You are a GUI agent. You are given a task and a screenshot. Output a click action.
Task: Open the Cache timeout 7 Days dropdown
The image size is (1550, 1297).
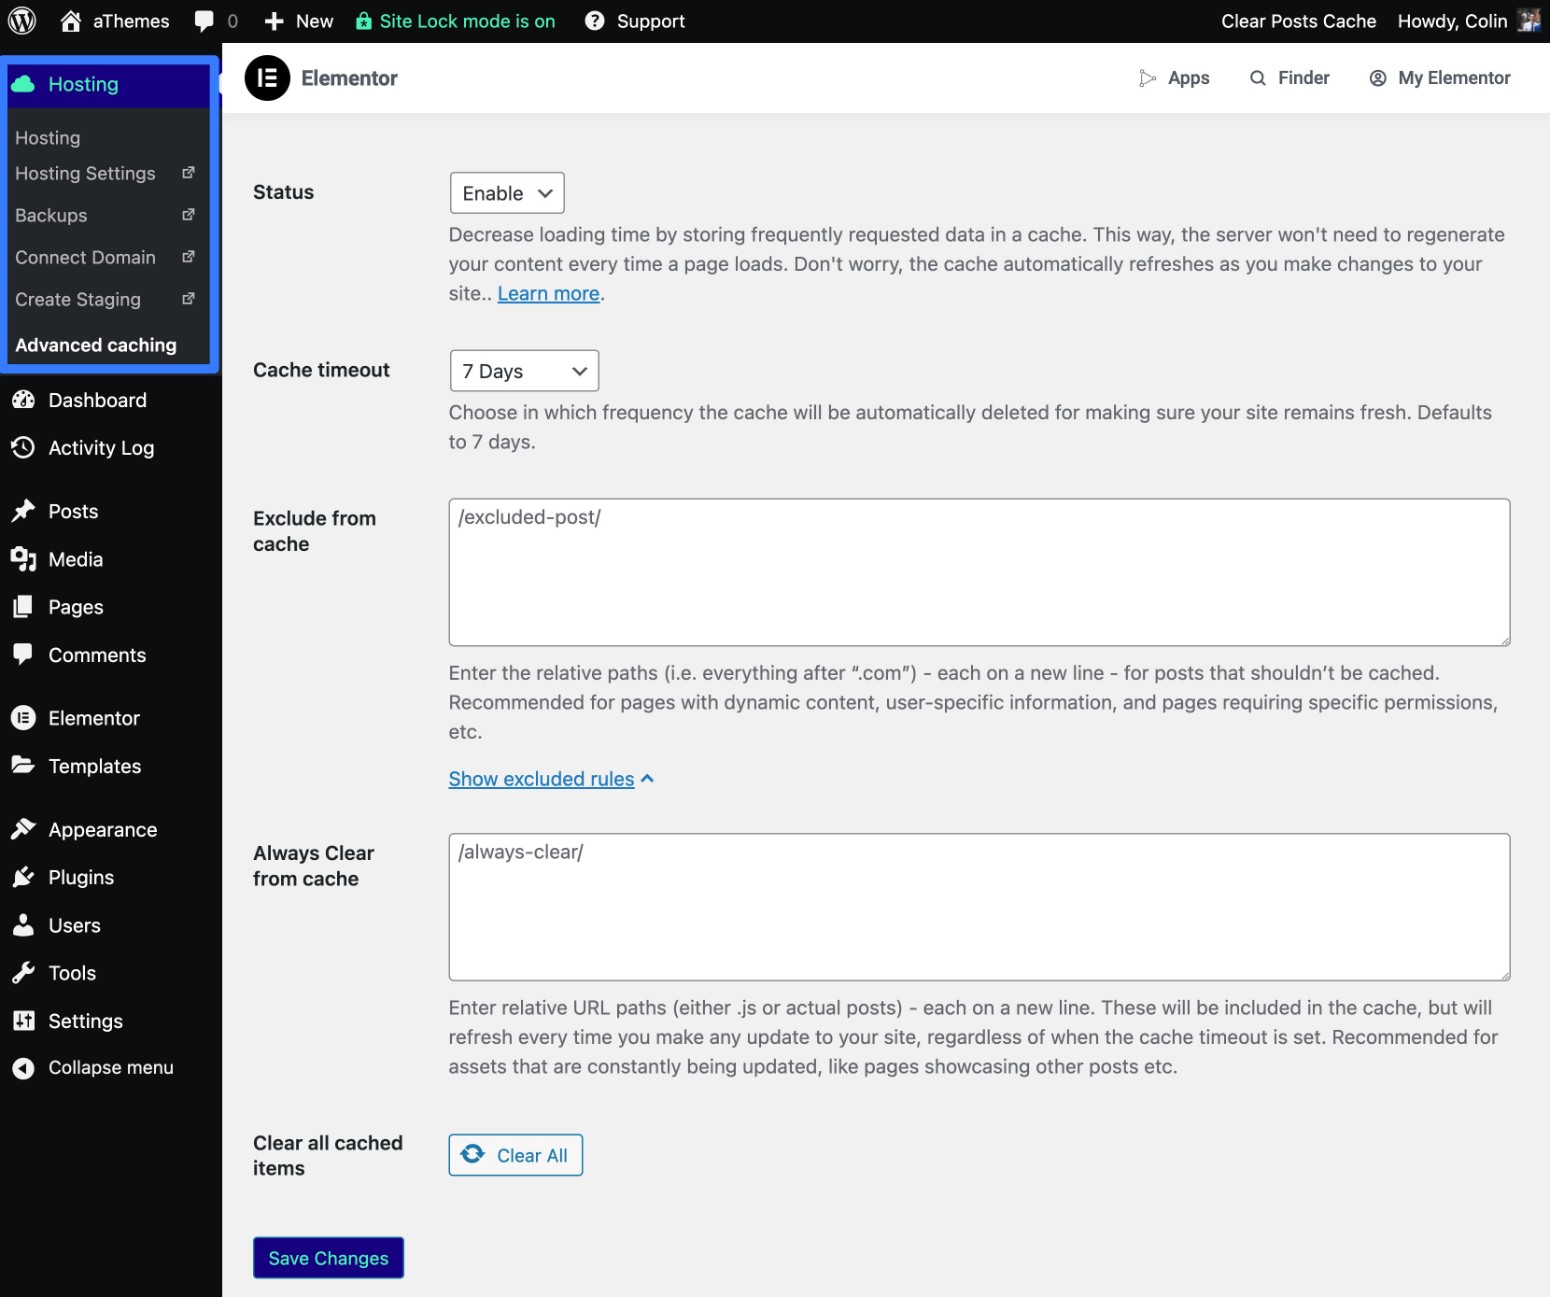tap(524, 371)
